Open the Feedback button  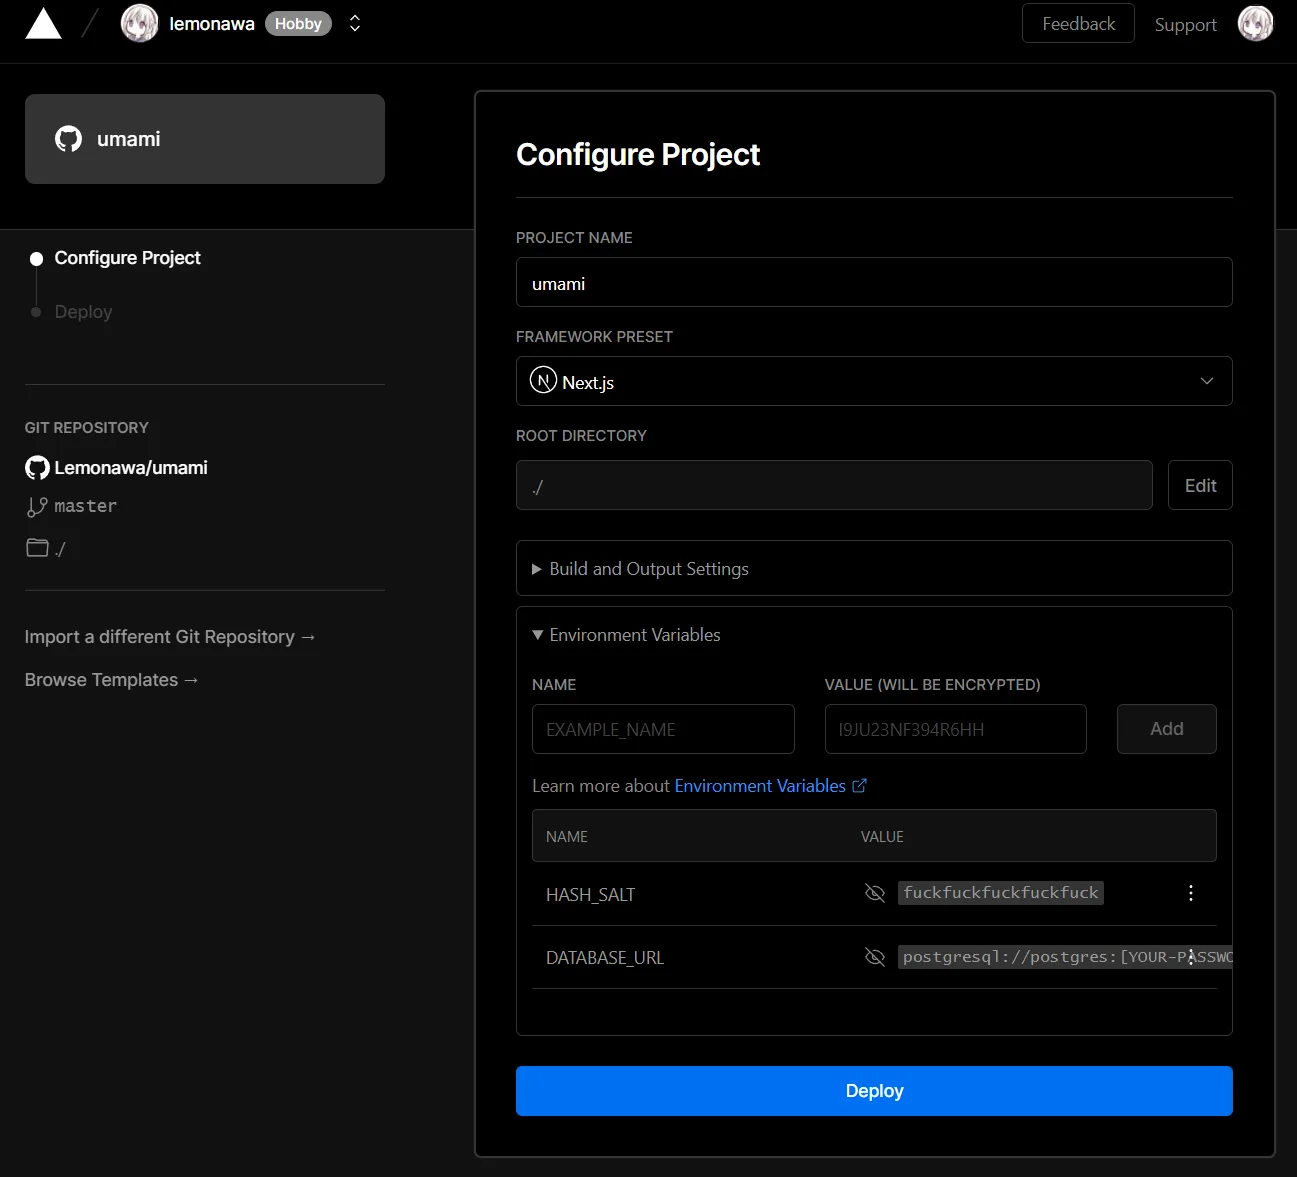click(1078, 23)
